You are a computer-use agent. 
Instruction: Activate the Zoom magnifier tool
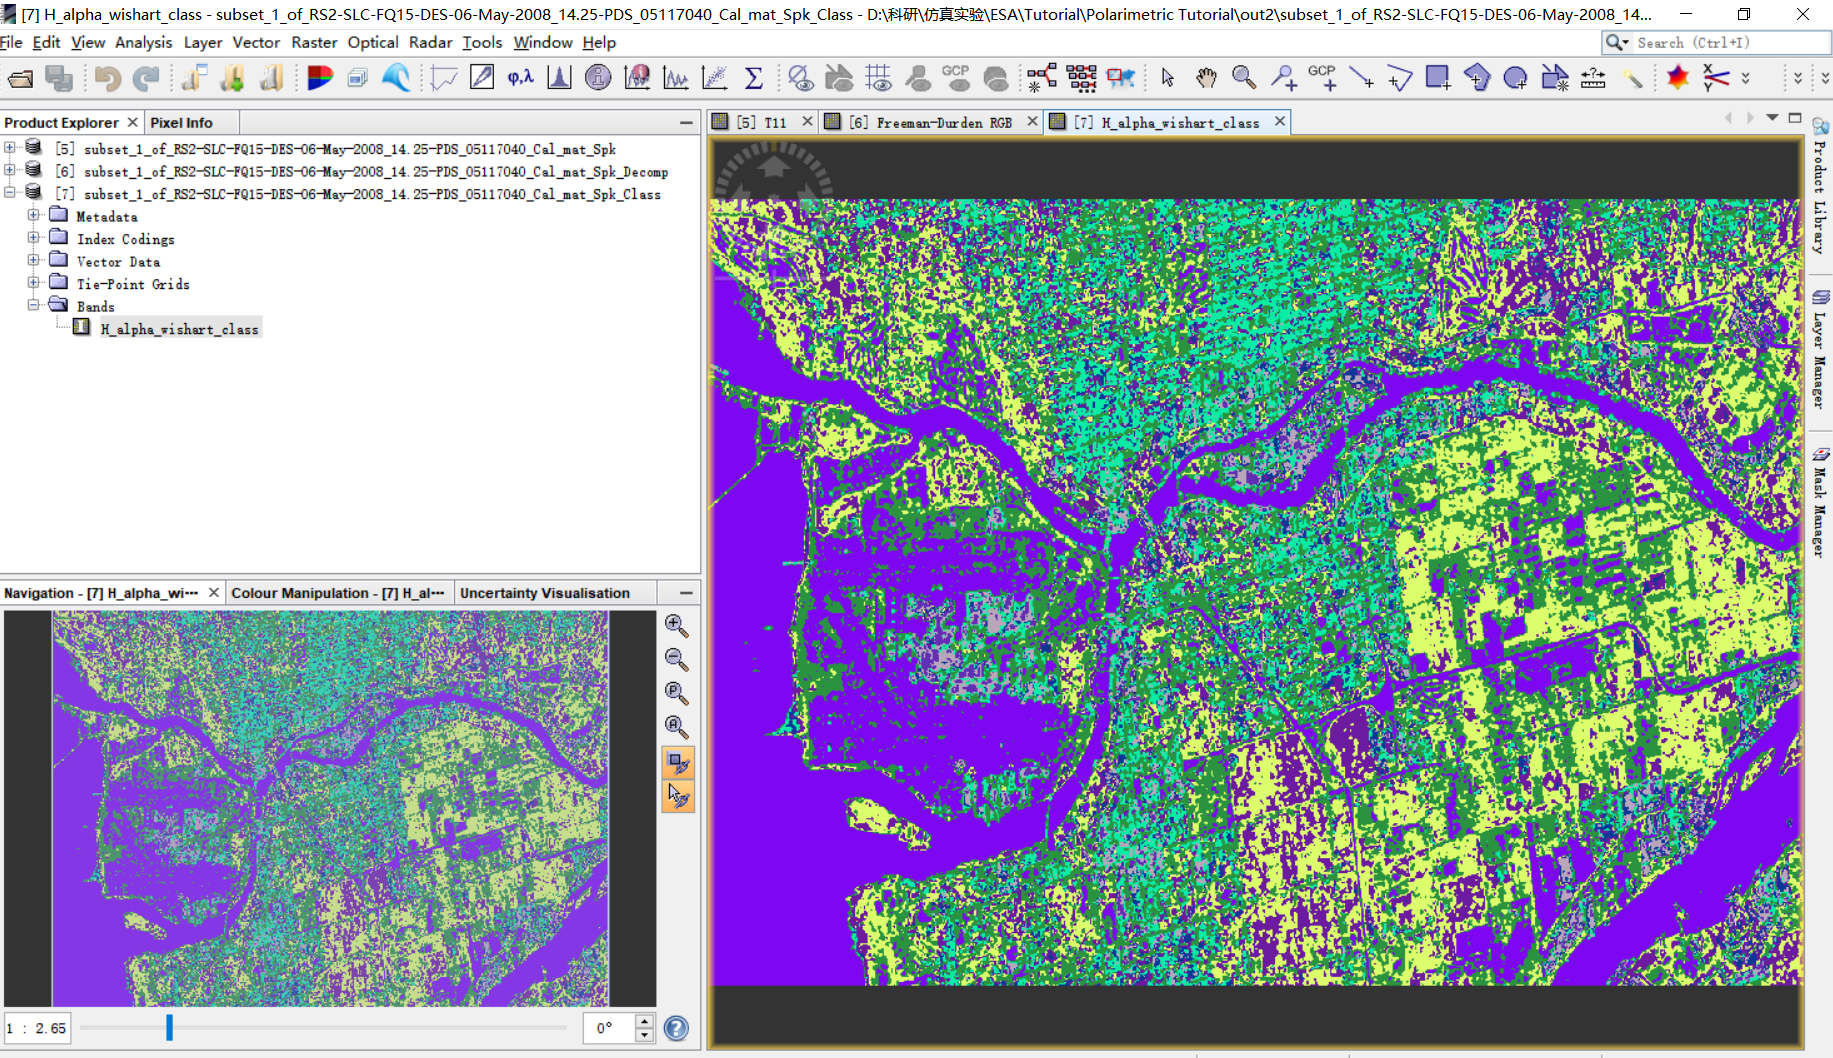[1244, 78]
